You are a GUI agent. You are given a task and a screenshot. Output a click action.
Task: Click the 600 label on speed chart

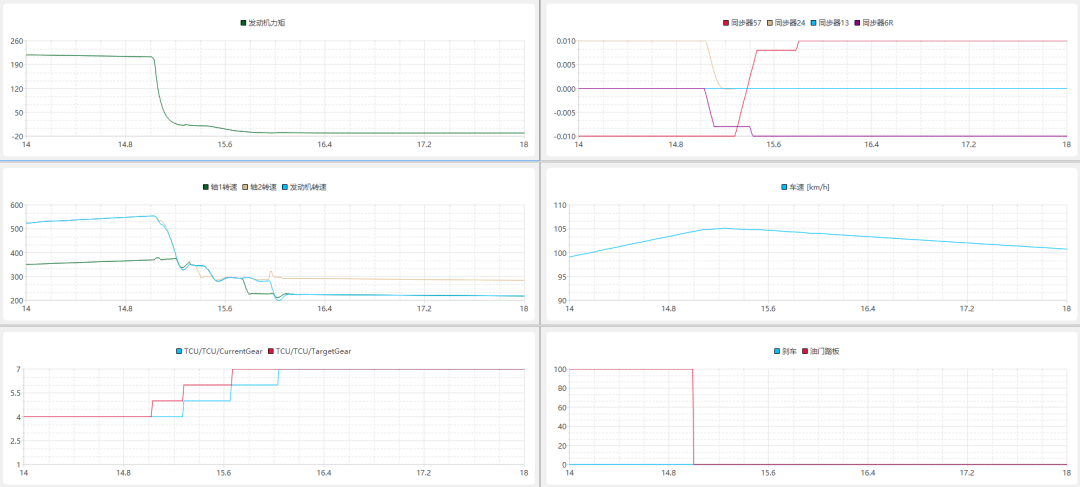coord(16,205)
